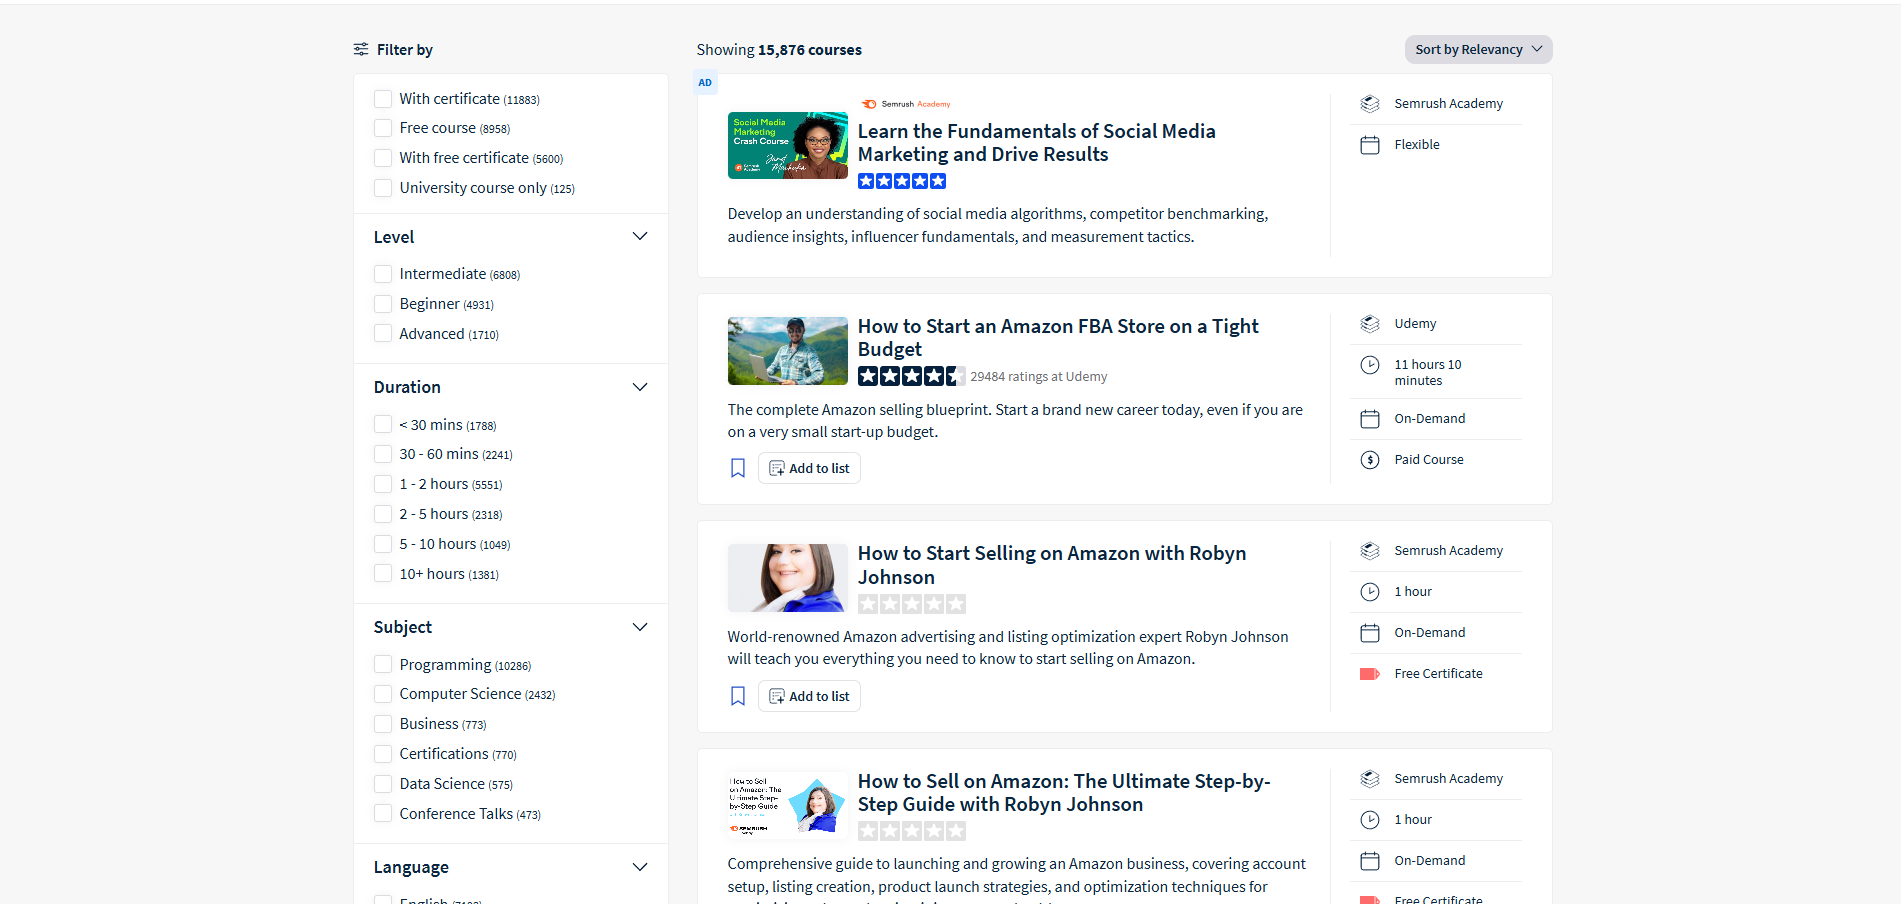Collapse the Level filter section
This screenshot has width=1901, height=904.
[640, 237]
